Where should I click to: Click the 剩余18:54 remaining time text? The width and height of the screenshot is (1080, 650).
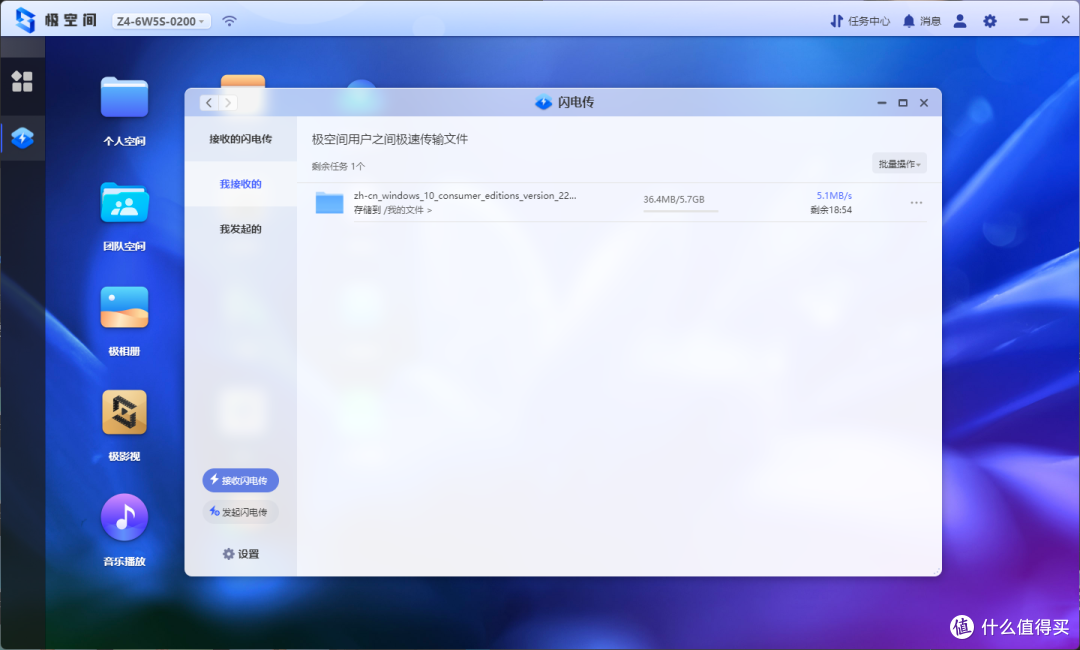(x=831, y=210)
